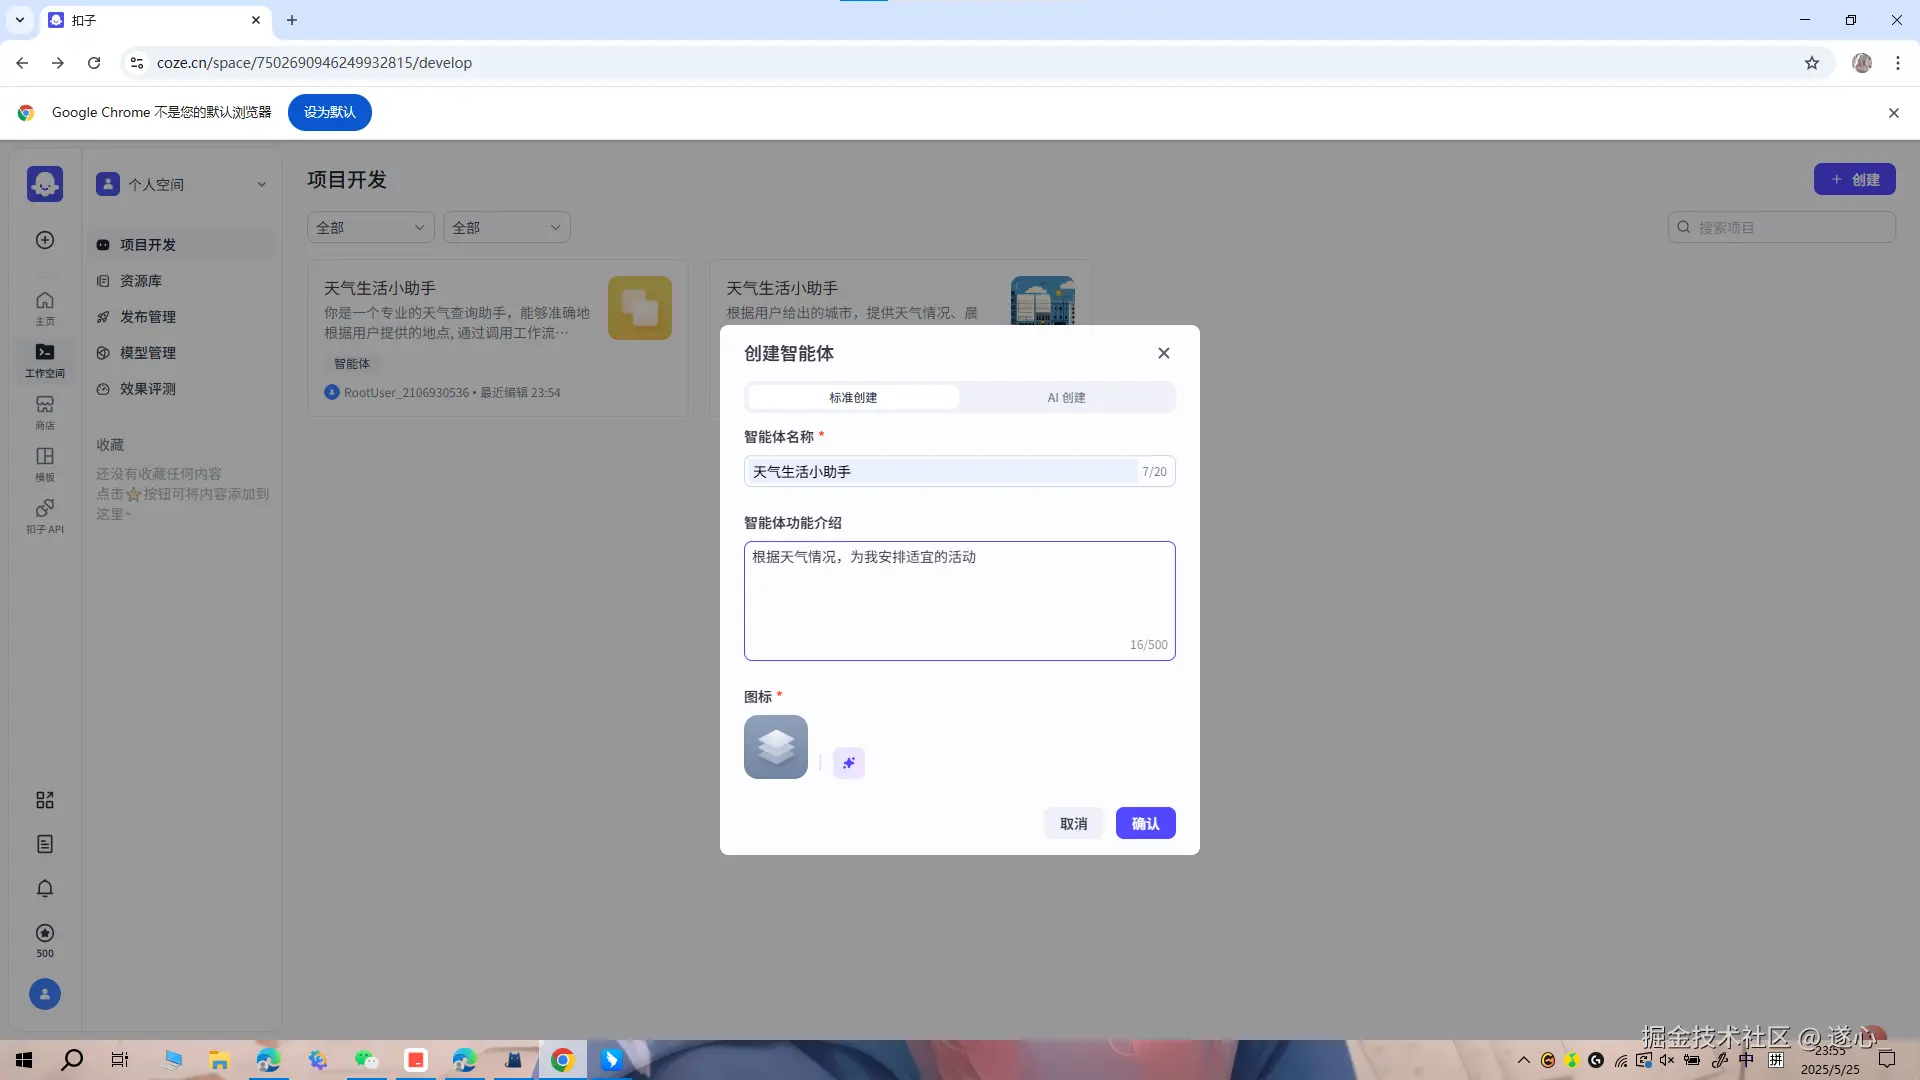Click the AI icon generator sparkle button

click(x=848, y=763)
